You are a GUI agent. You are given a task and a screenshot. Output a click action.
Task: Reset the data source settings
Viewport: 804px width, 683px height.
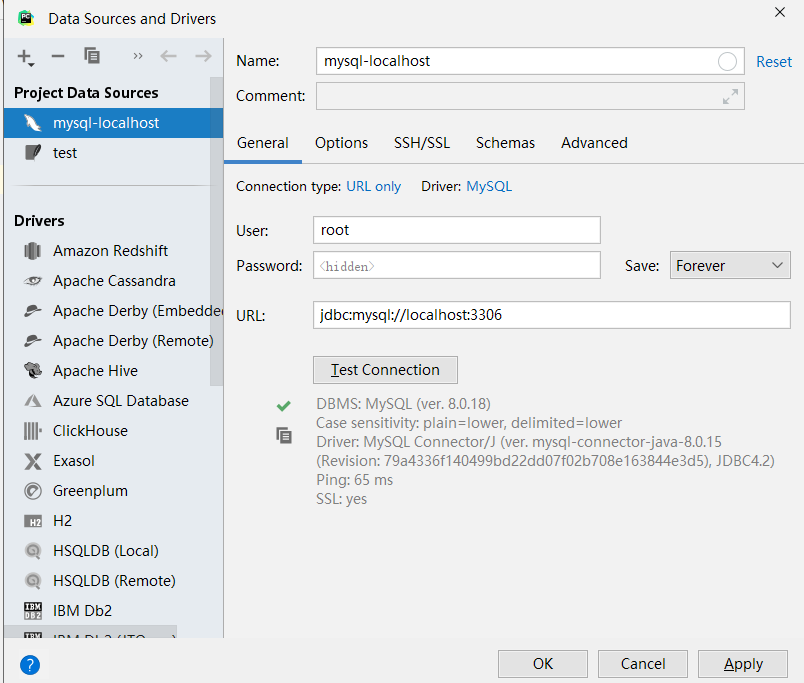773,61
